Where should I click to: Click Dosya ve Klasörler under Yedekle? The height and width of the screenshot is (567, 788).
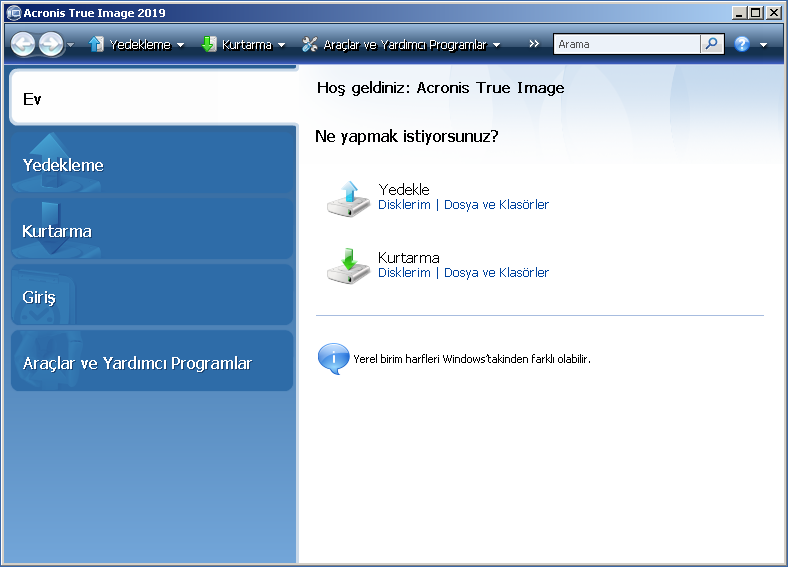pyautogui.click(x=496, y=205)
